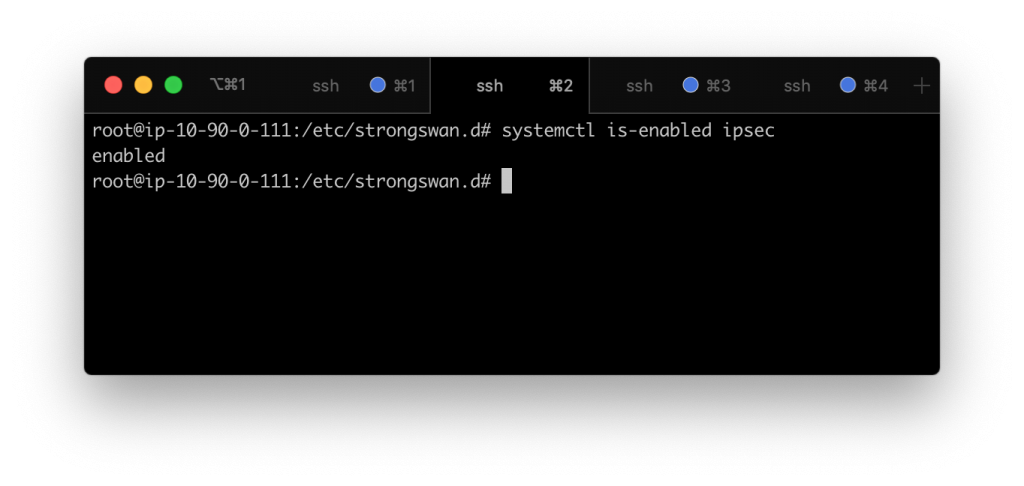This screenshot has width=1024, height=486.
Task: Click the blue dot on the third ssh tab
Action: [x=690, y=86]
